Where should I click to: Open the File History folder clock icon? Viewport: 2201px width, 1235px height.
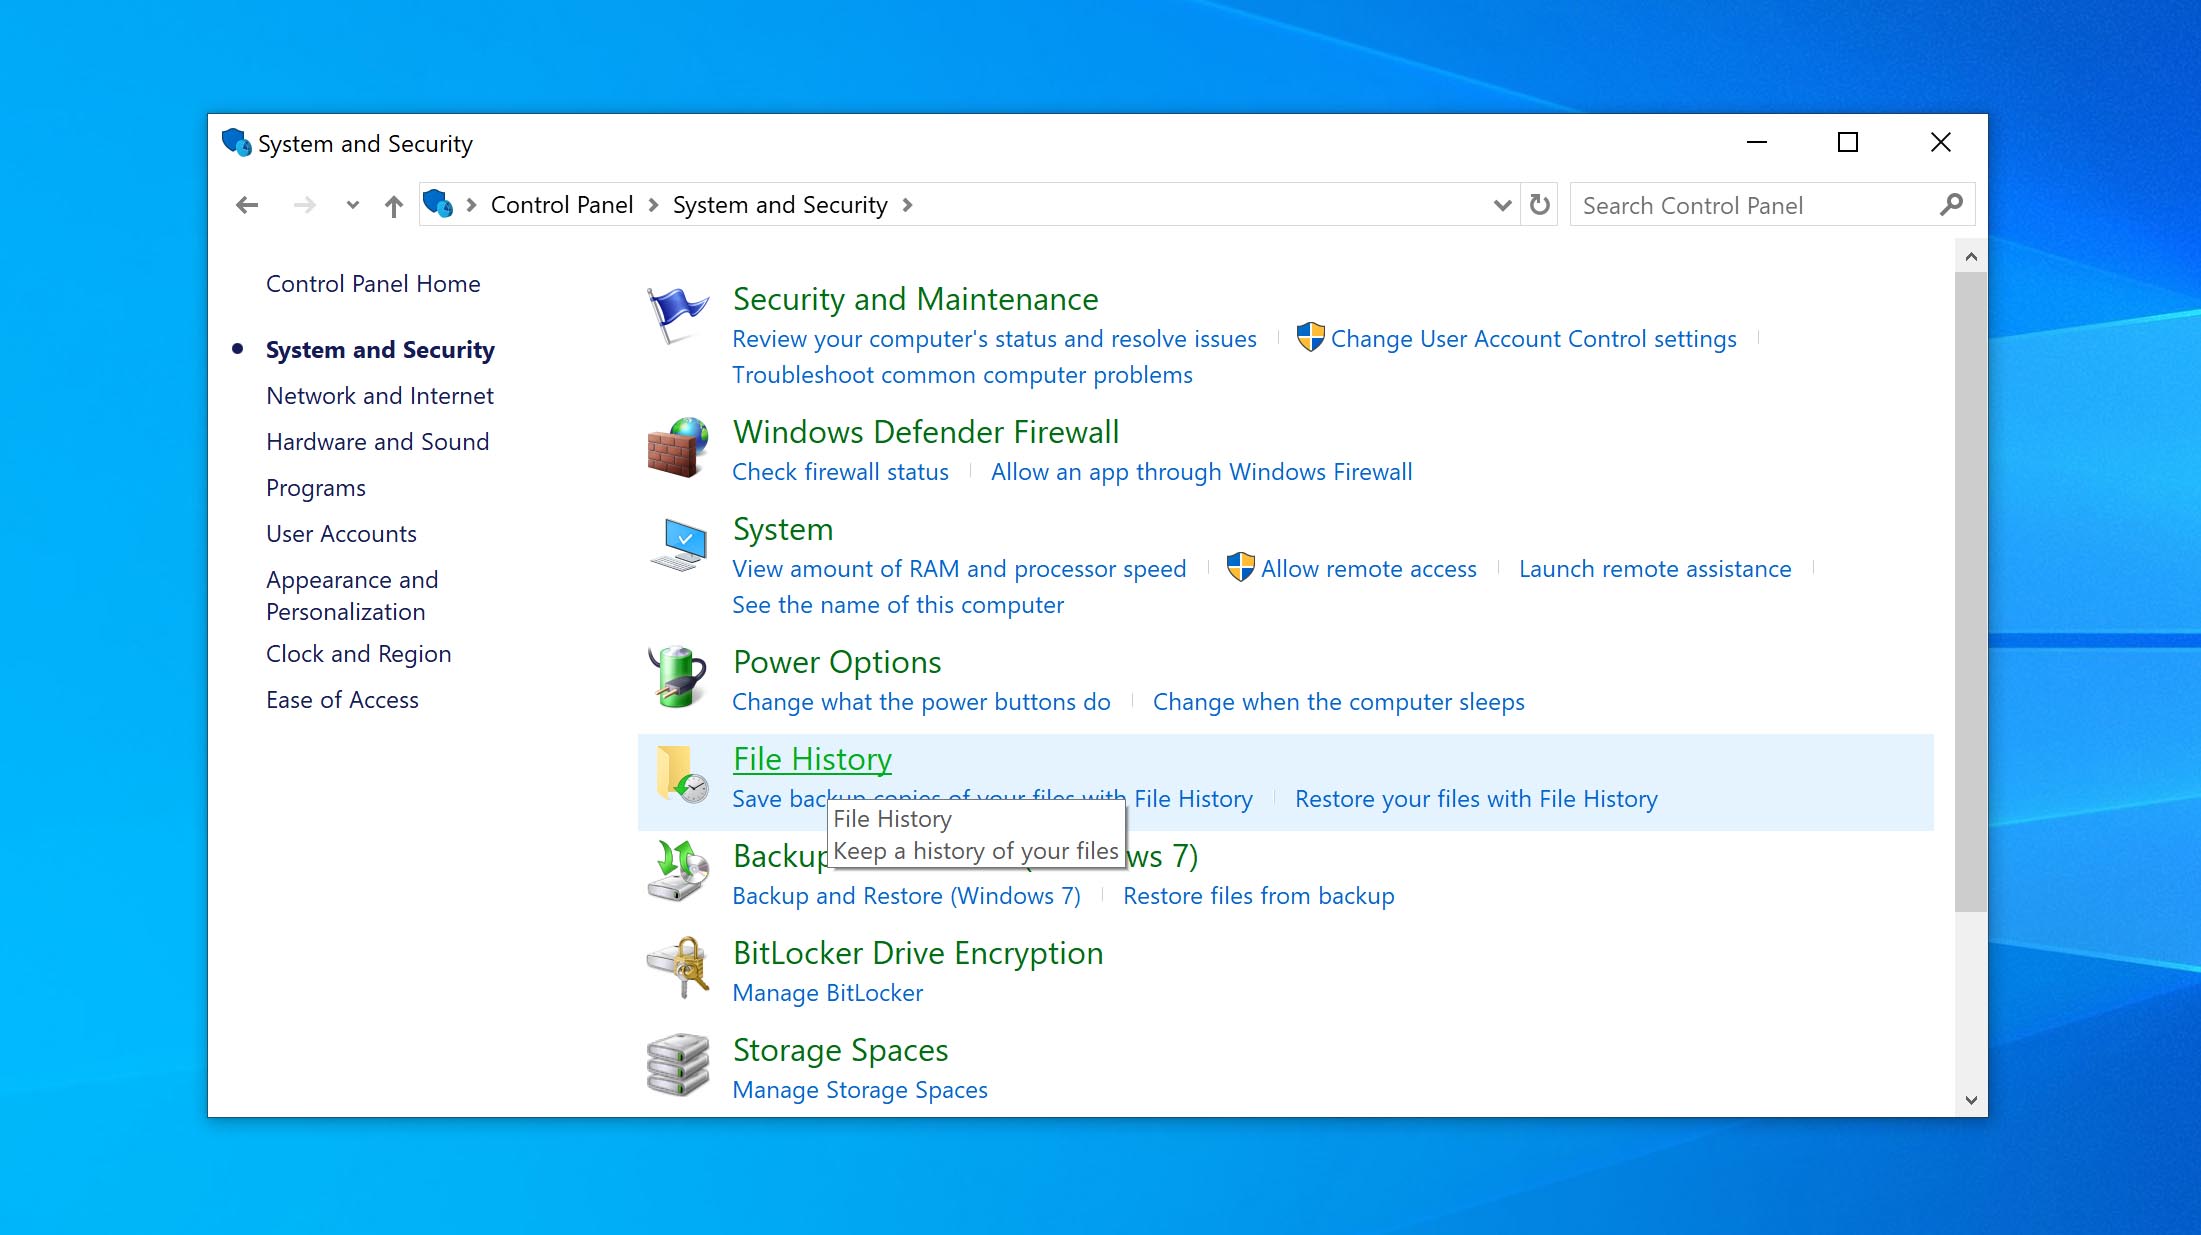(x=681, y=774)
